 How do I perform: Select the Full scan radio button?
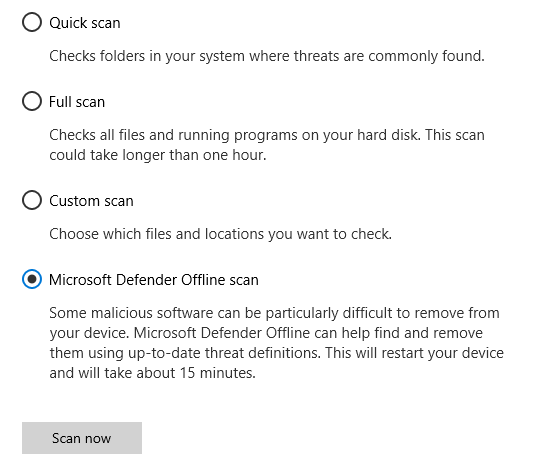pyautogui.click(x=32, y=101)
